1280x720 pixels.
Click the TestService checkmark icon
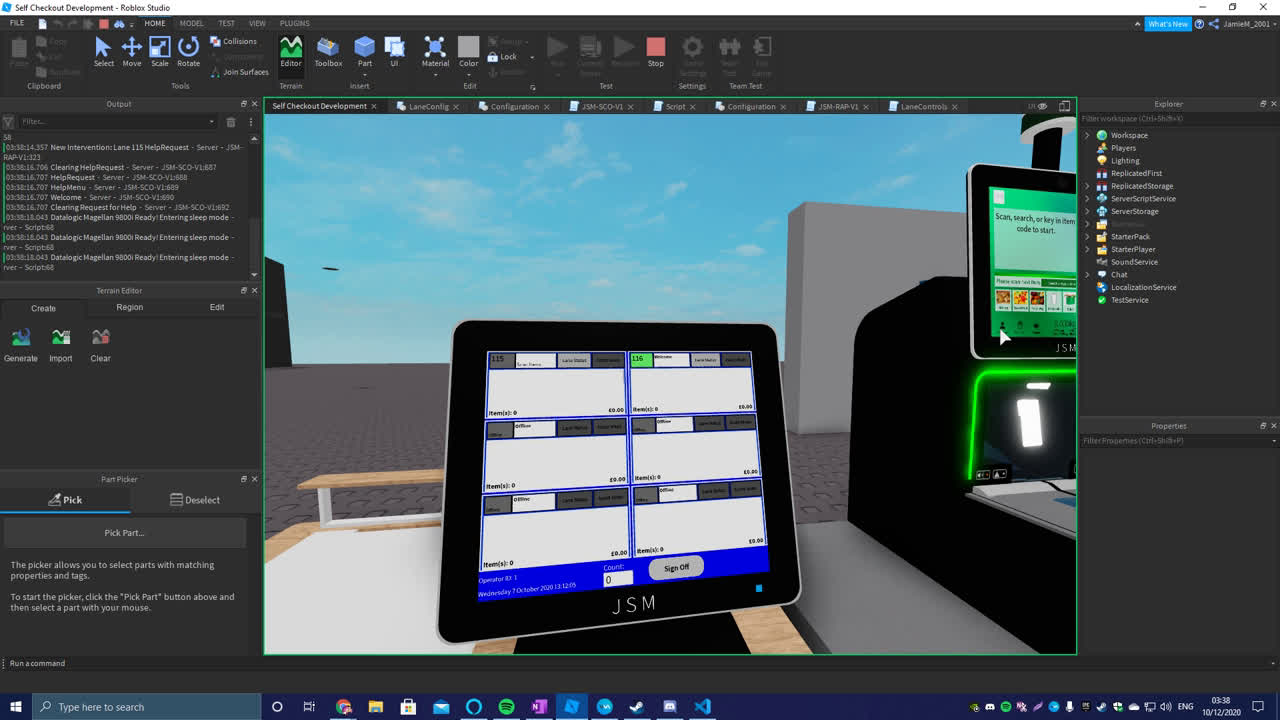click(x=1102, y=300)
